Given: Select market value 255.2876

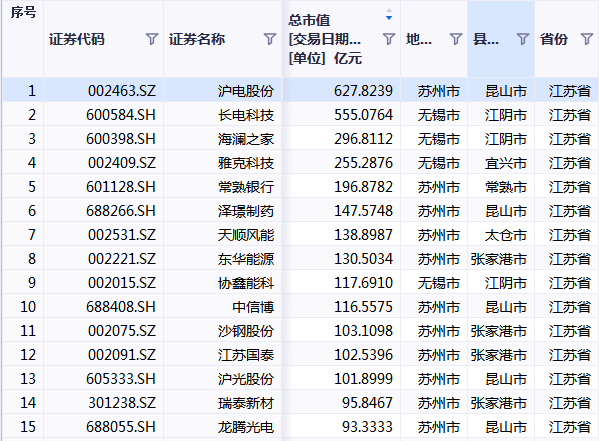Looking at the screenshot, I should point(363,163).
